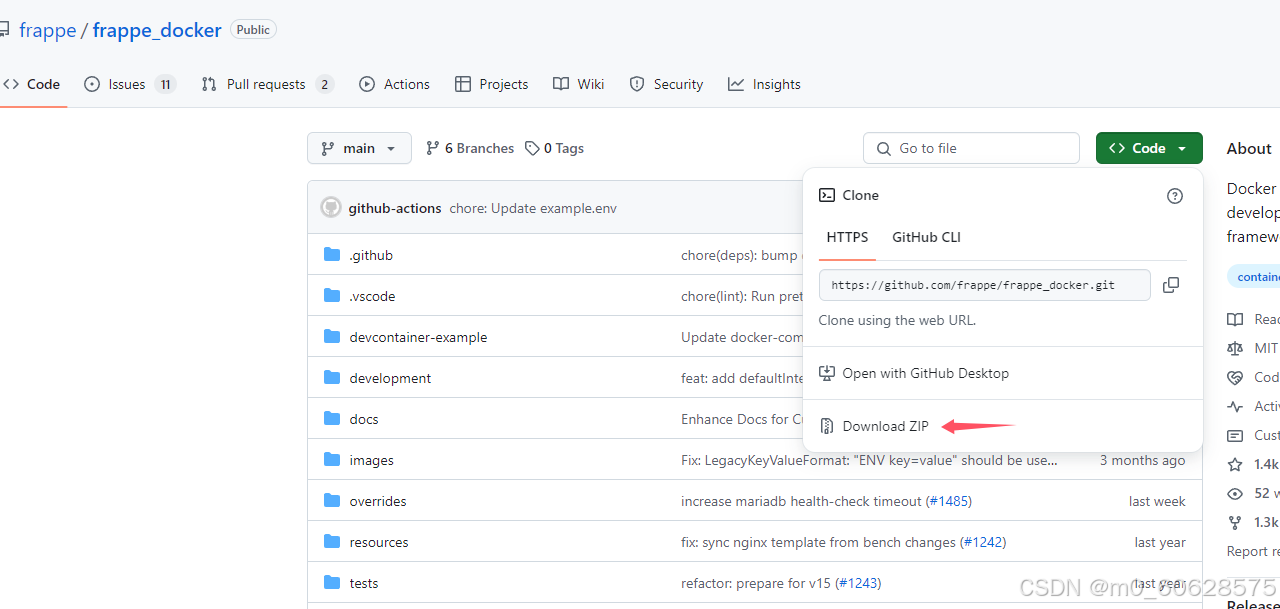Select the GitHub Desktop icon in clone menu
This screenshot has height=609, width=1280.
[827, 372]
